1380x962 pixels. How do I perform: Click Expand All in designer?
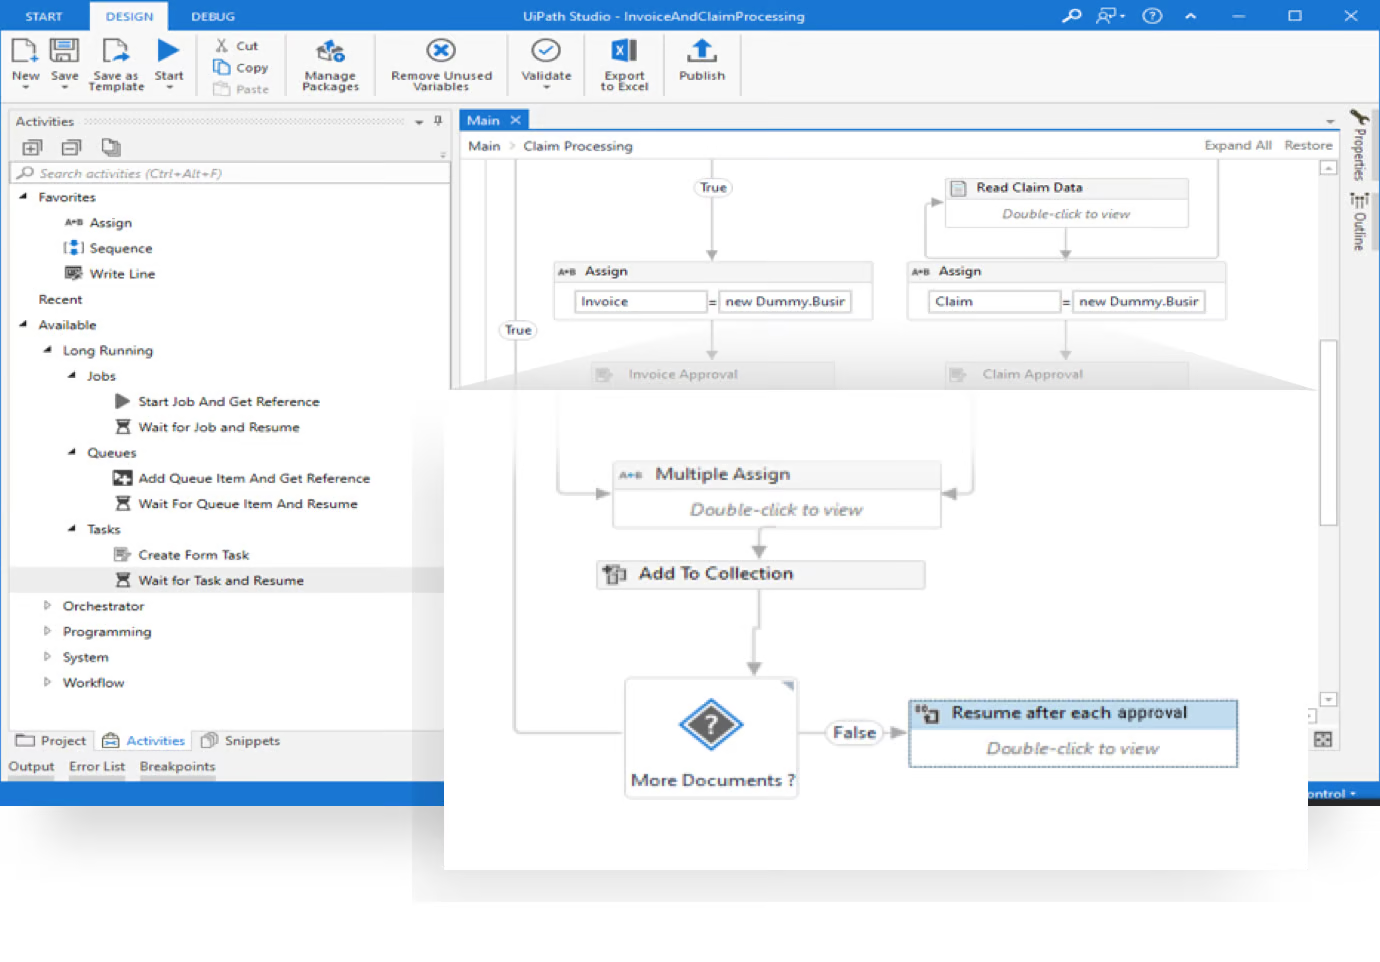coord(1238,145)
